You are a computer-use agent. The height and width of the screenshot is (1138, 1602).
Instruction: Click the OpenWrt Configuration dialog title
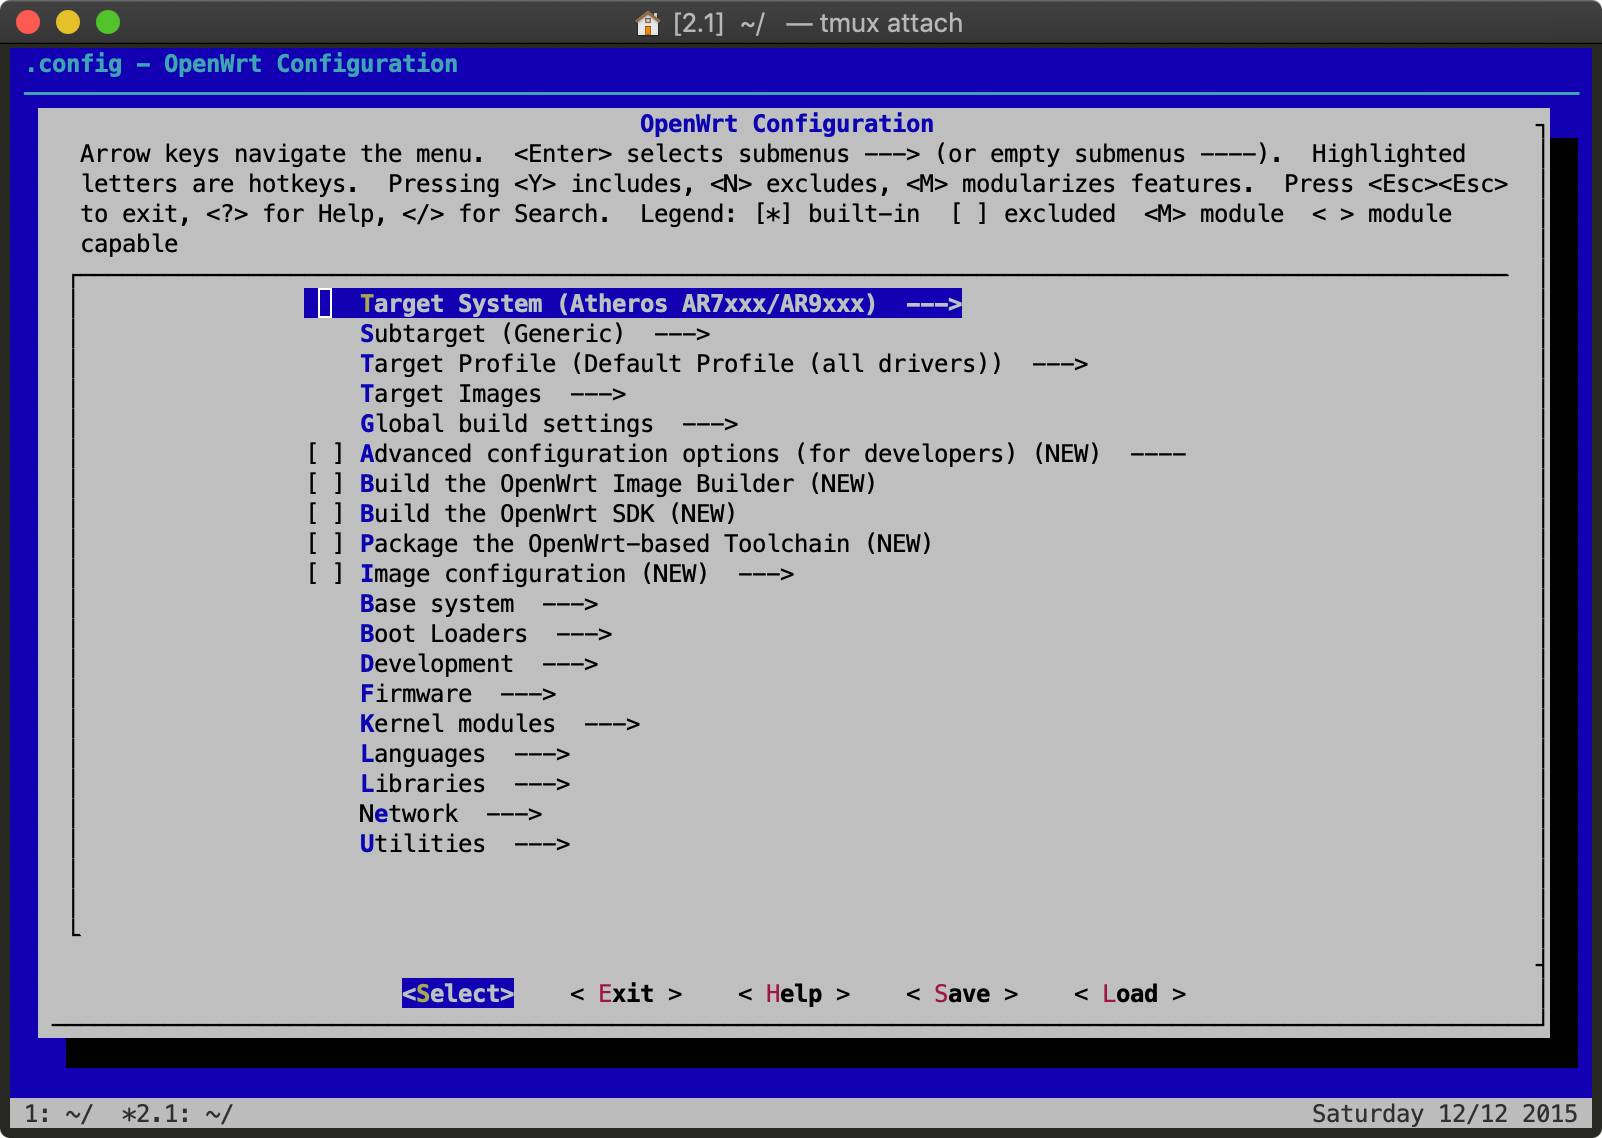tap(786, 124)
